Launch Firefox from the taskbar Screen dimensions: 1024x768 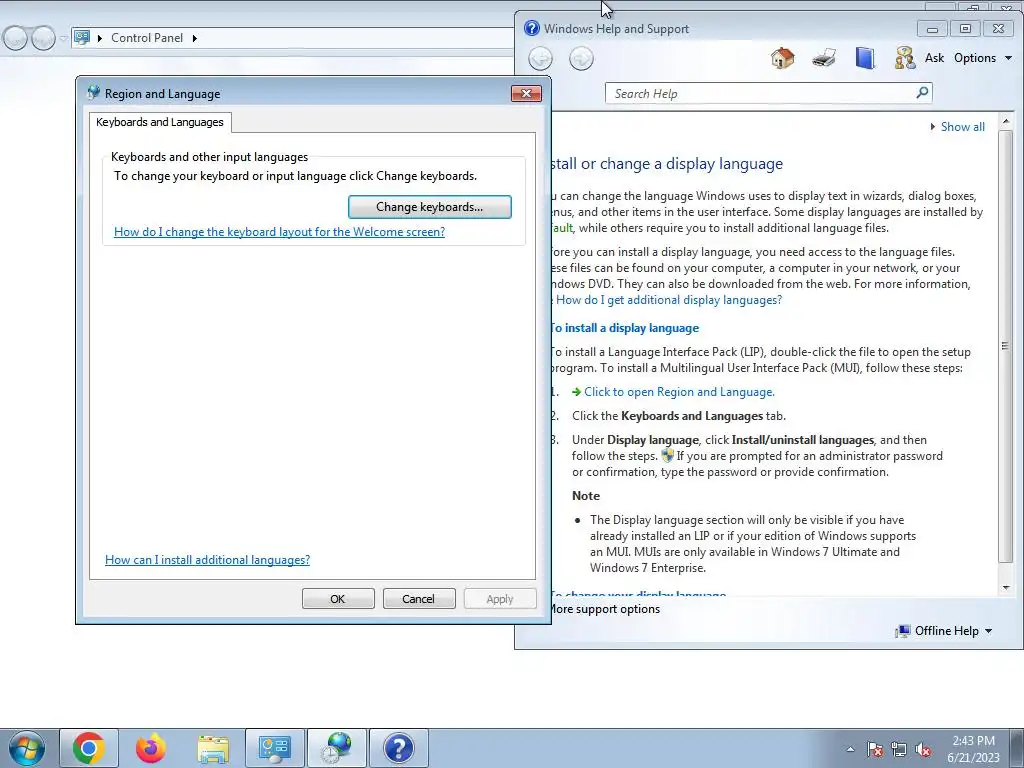point(151,748)
